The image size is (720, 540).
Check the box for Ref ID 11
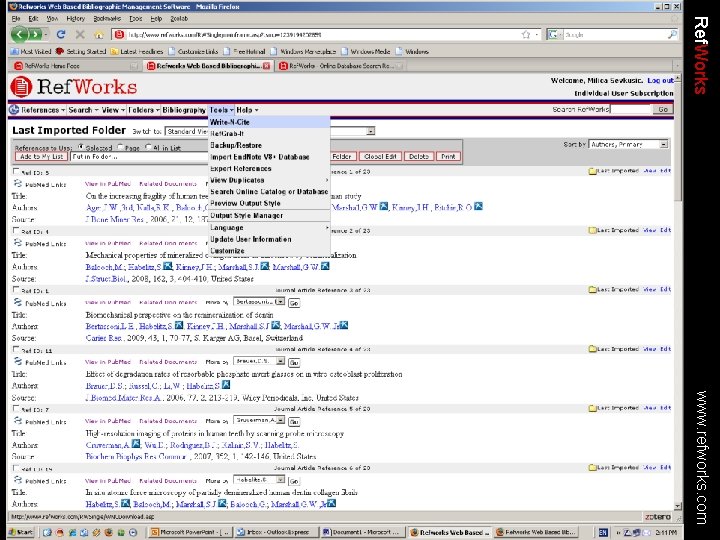tap(16, 349)
